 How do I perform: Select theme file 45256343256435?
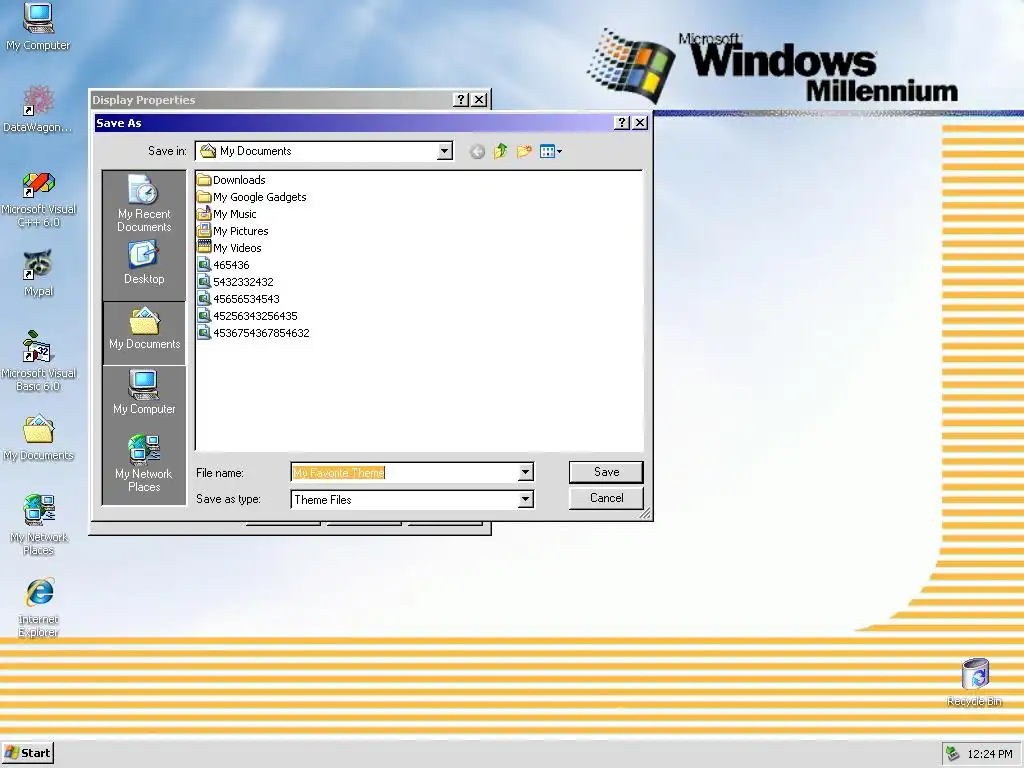(248, 315)
